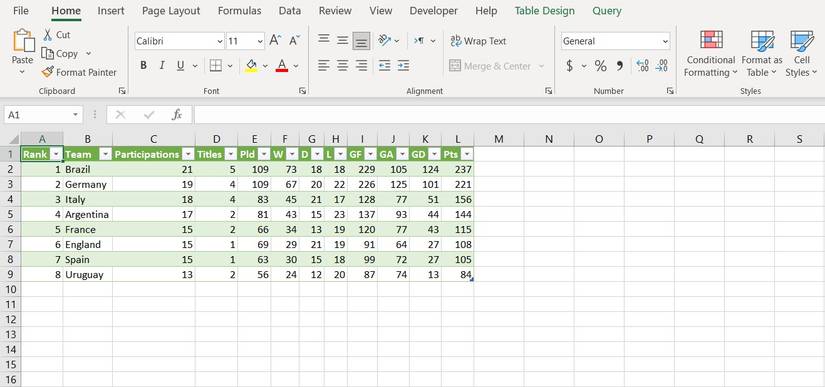Viewport: 825px width, 387px height.
Task: Select the Uruguay cell
Action: [x=88, y=274]
